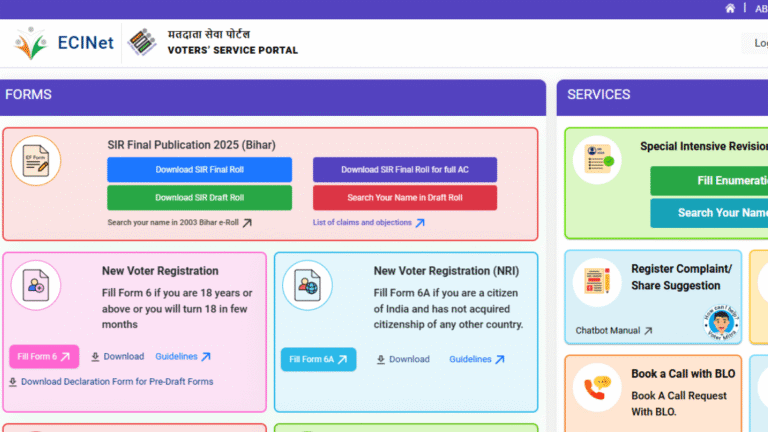Click the Book a Call with BLO phone icon
This screenshot has height=432, width=768.
tap(597, 387)
